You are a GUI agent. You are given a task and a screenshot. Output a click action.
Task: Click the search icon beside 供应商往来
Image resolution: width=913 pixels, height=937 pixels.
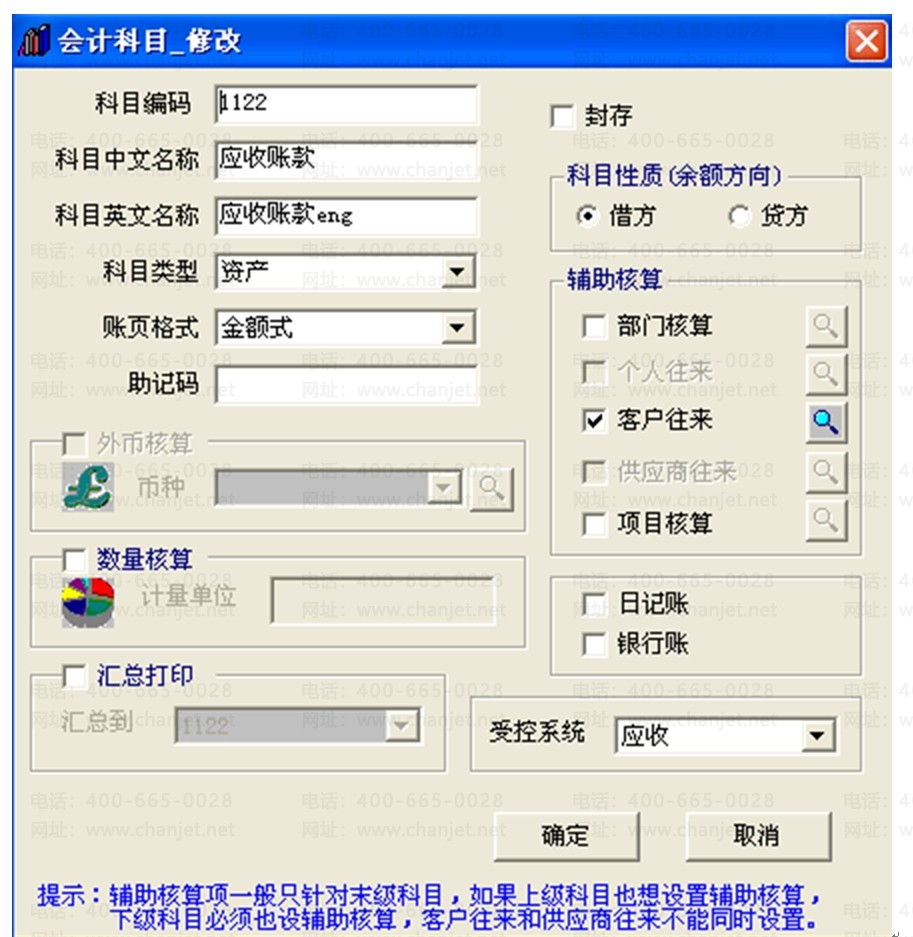(826, 472)
